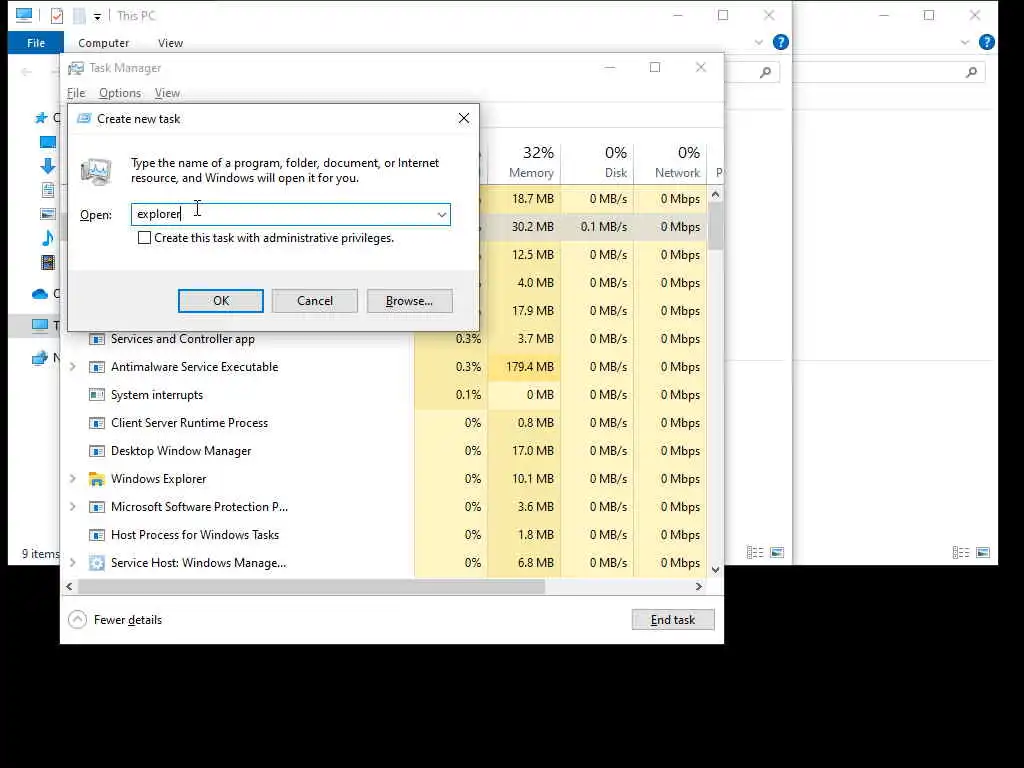Switch to large icons view in rightmost window

click(983, 552)
